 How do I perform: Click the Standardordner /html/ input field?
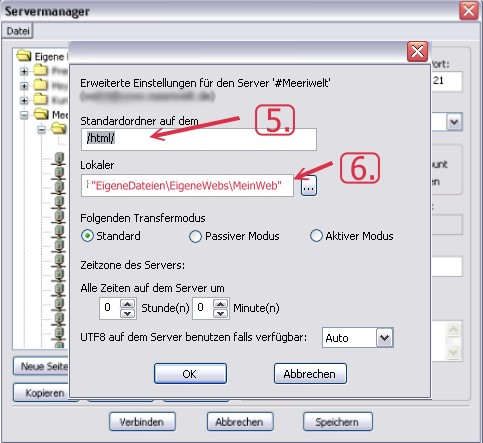[199, 139]
